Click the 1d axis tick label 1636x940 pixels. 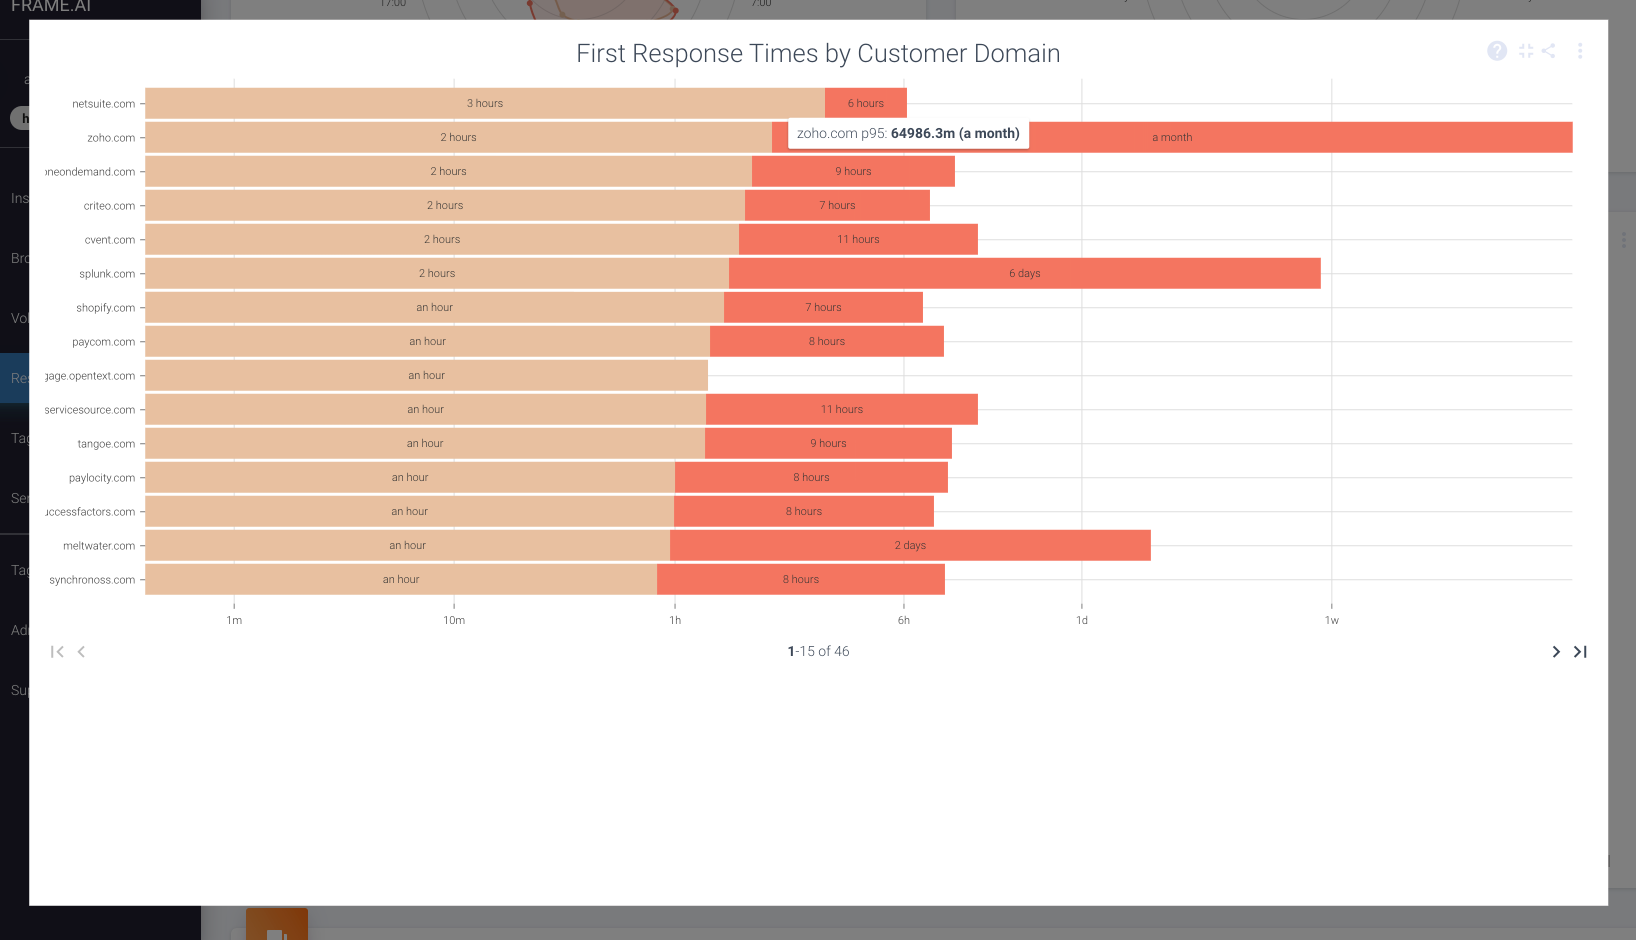(x=1082, y=620)
